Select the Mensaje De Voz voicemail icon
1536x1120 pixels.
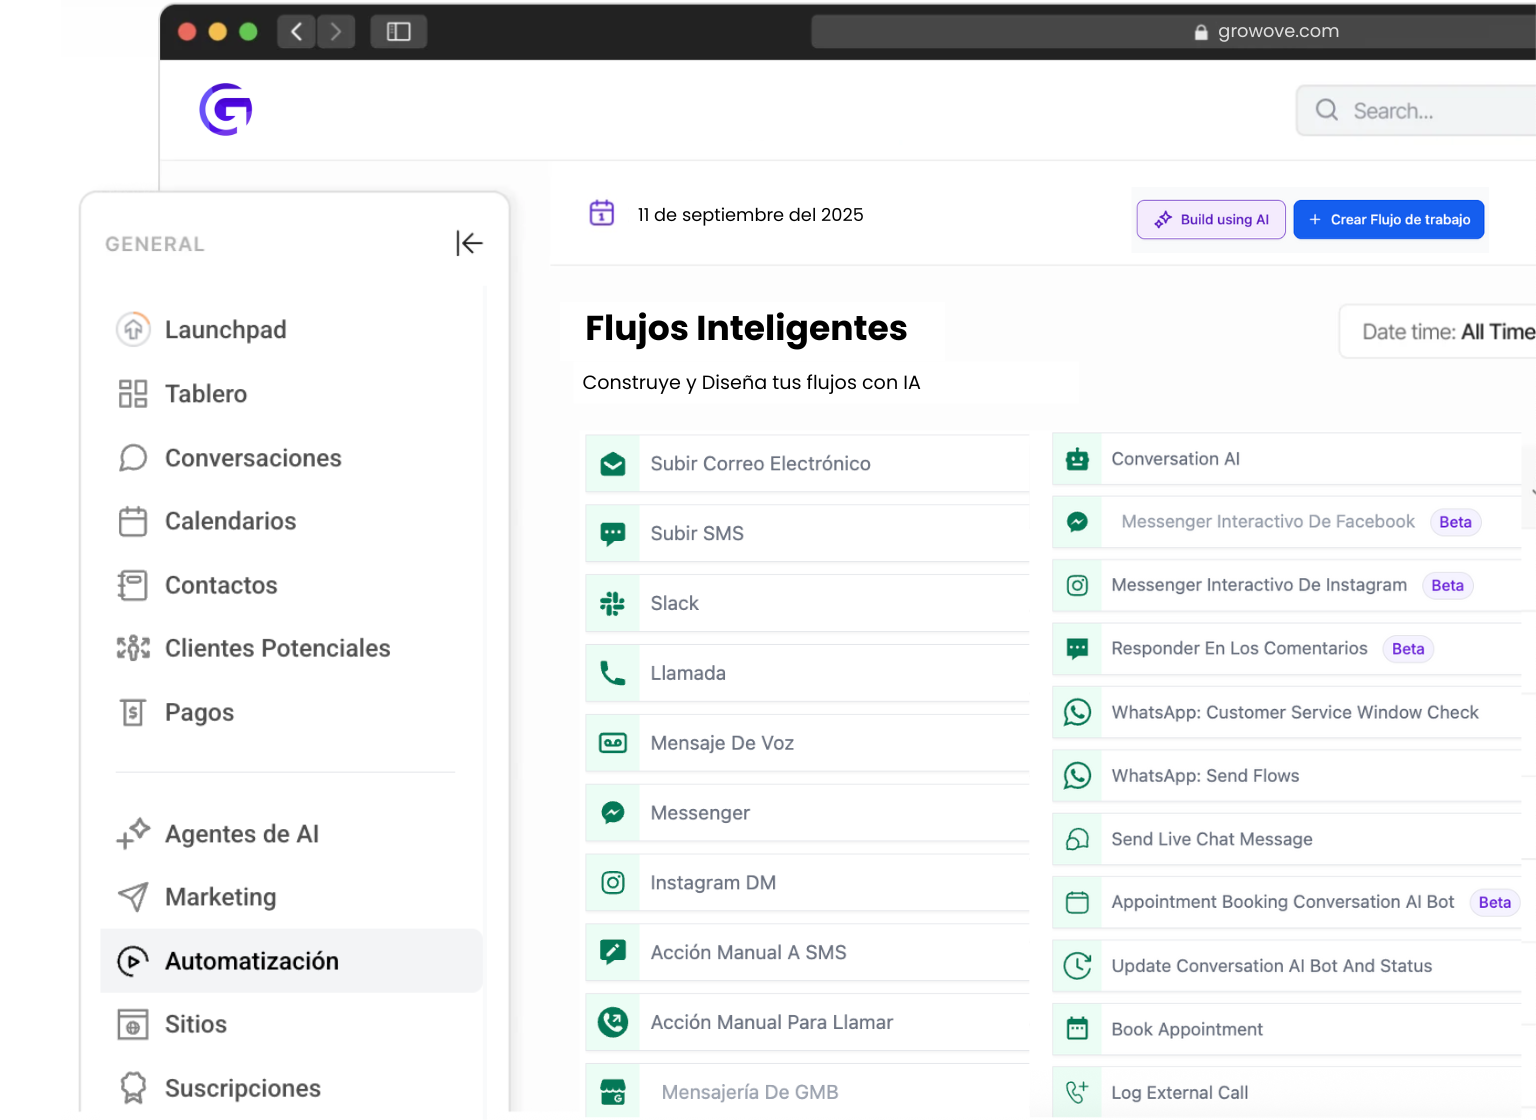[x=613, y=743]
